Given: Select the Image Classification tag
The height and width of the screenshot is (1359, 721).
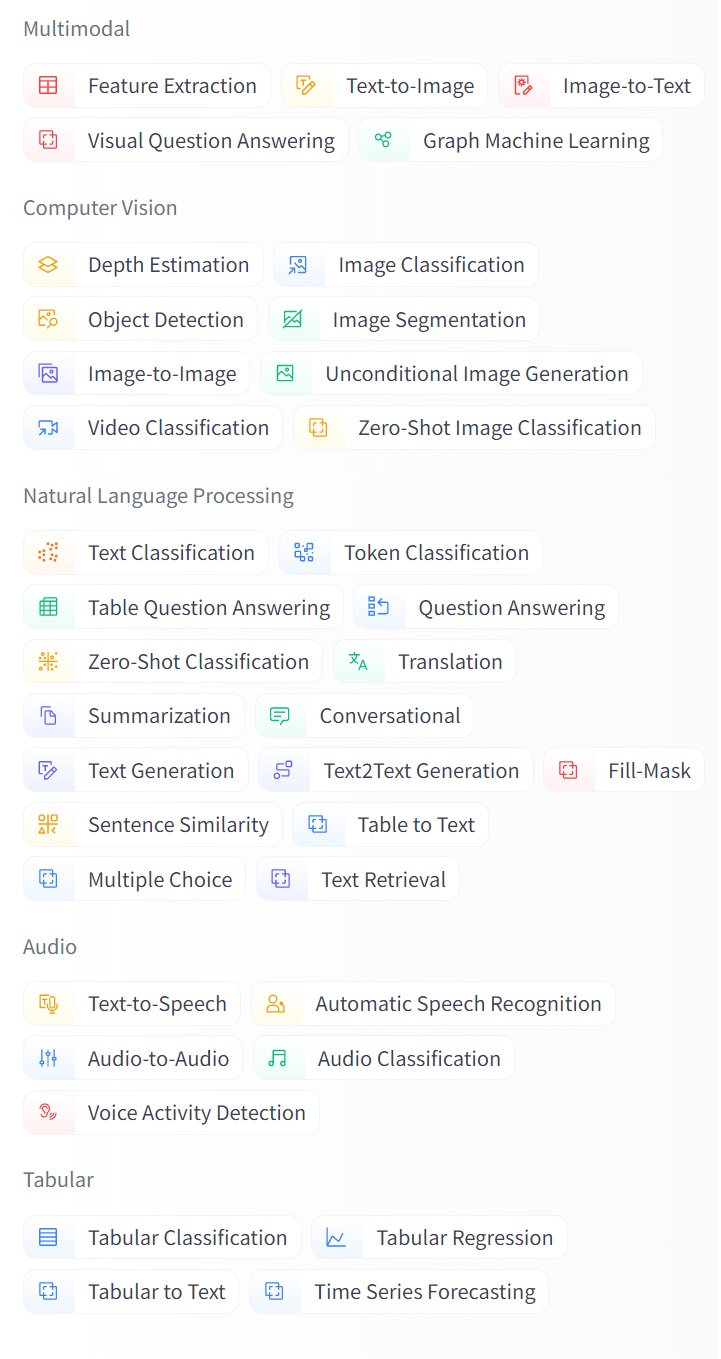Looking at the screenshot, I should point(406,265).
